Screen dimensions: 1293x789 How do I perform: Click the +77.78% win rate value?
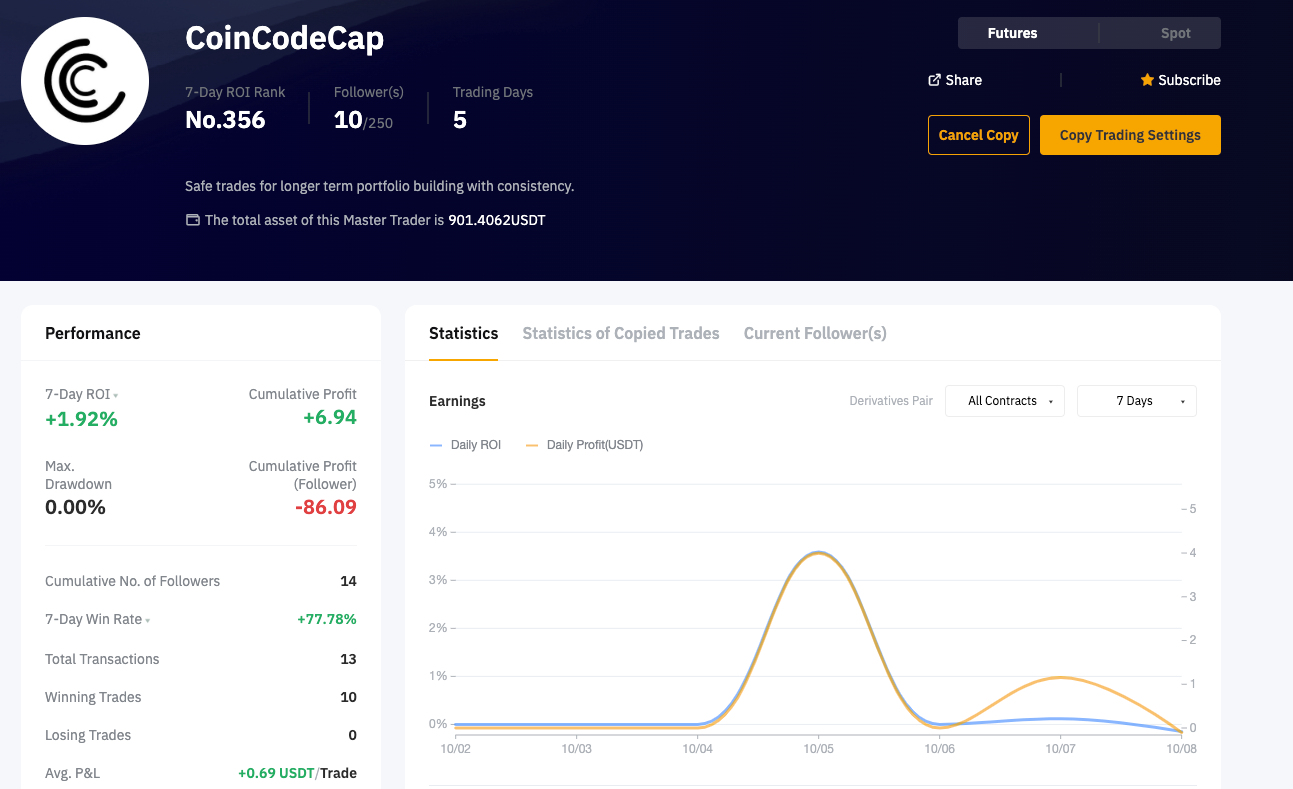327,619
